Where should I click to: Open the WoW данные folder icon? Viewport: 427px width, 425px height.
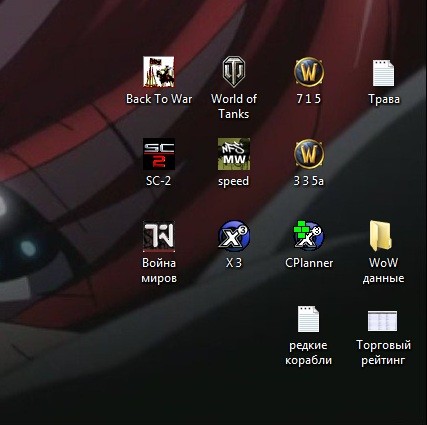380,236
